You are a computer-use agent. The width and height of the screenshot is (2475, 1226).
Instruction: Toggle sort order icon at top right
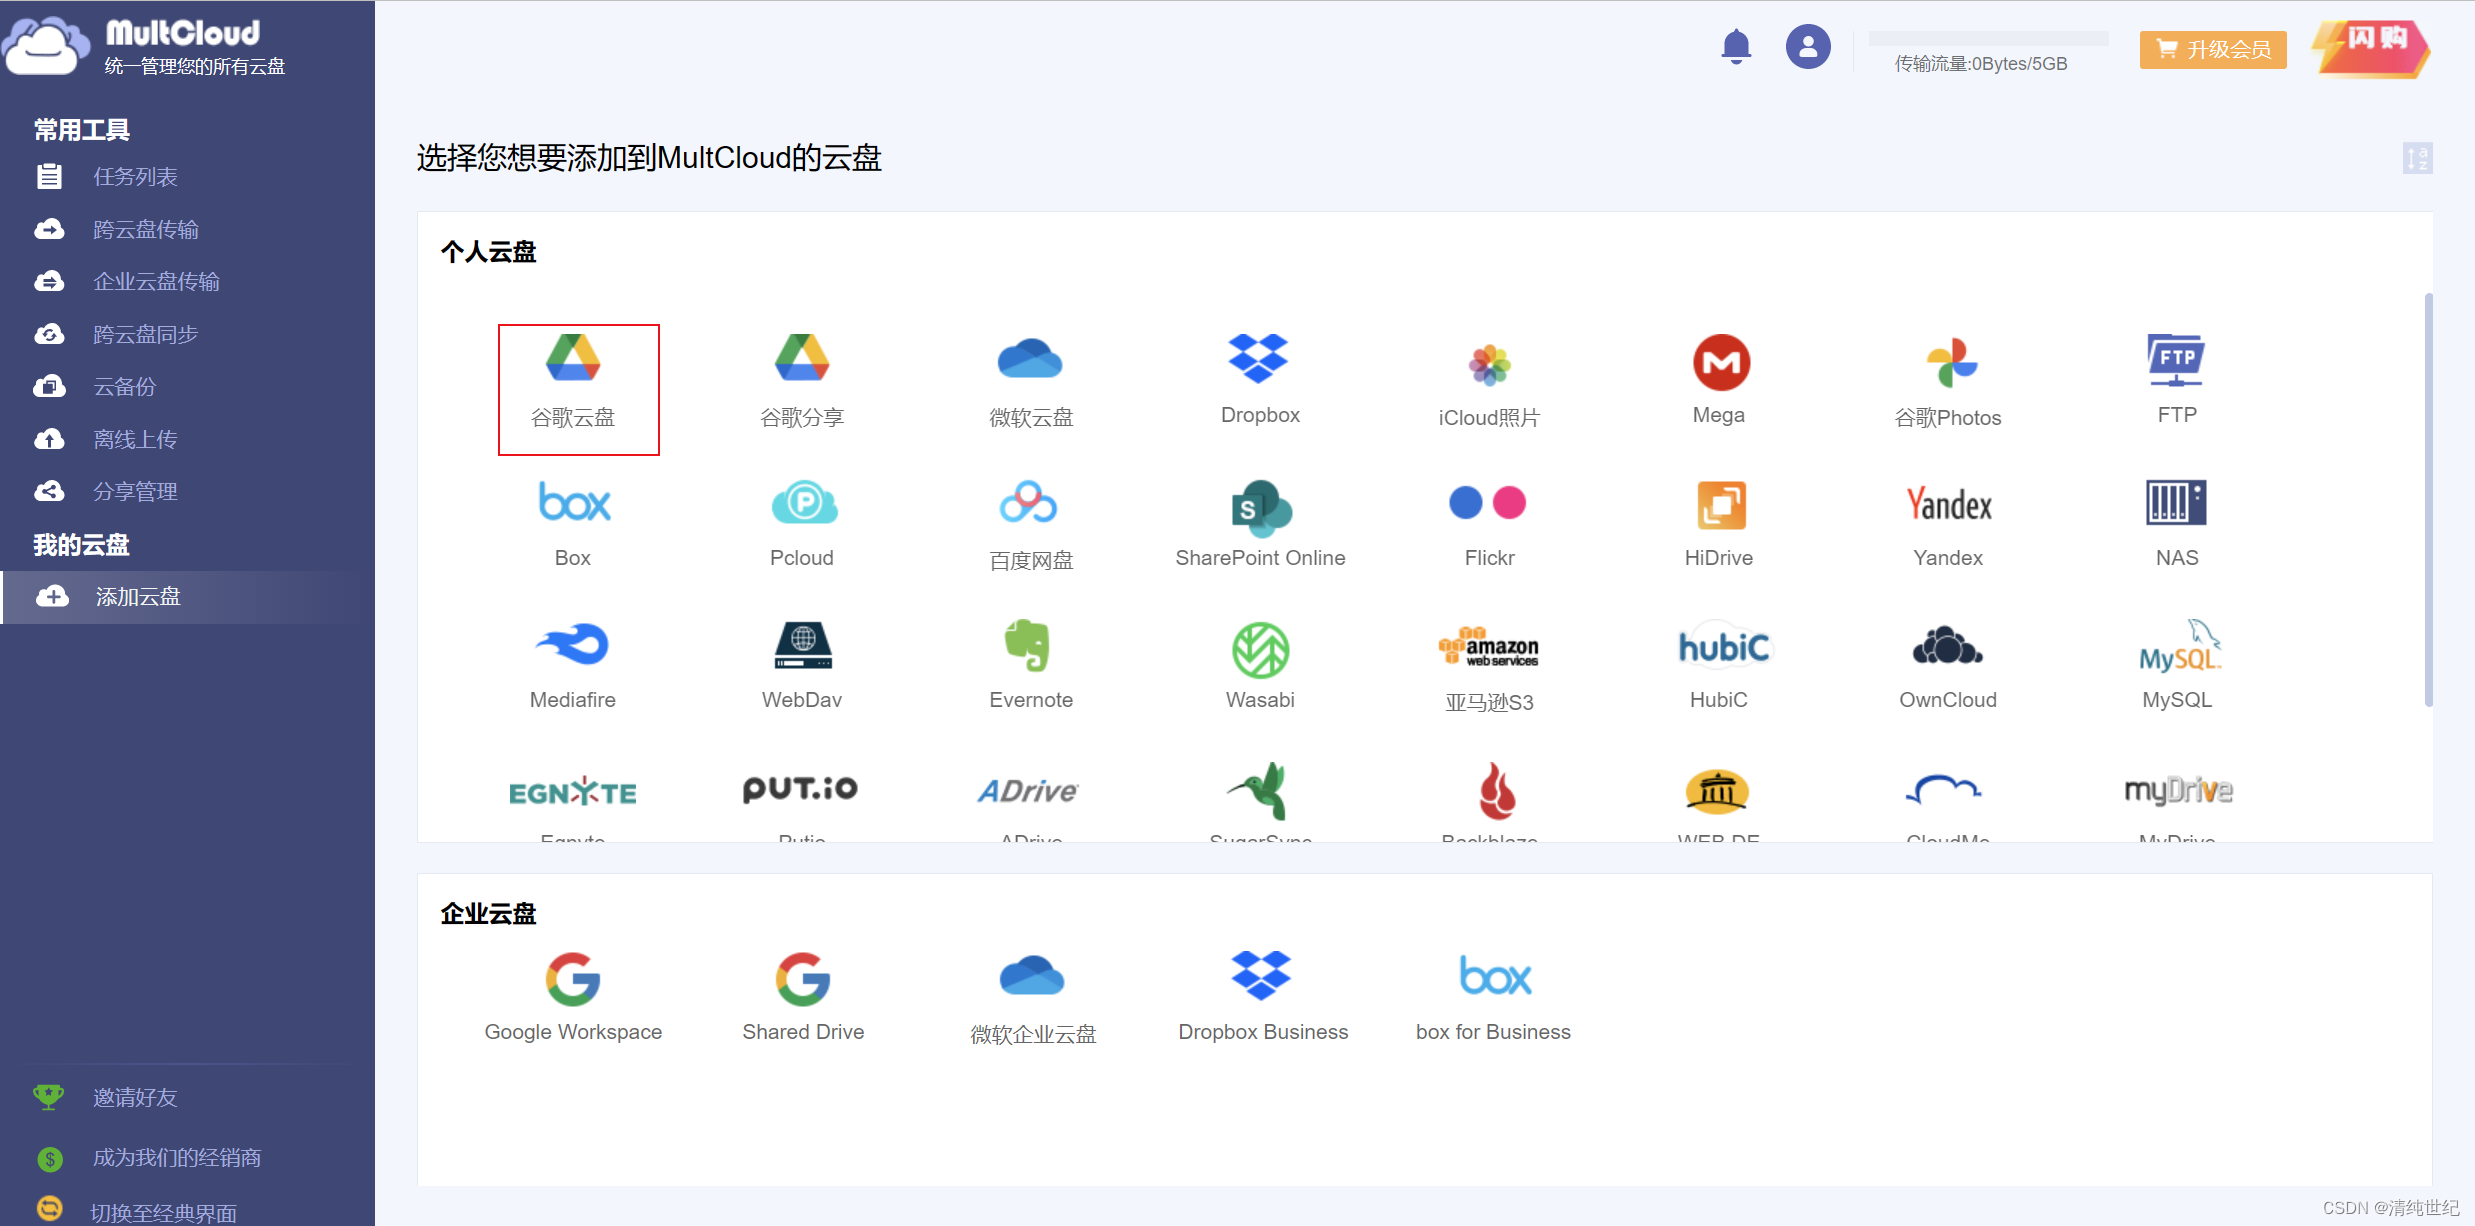2417,158
